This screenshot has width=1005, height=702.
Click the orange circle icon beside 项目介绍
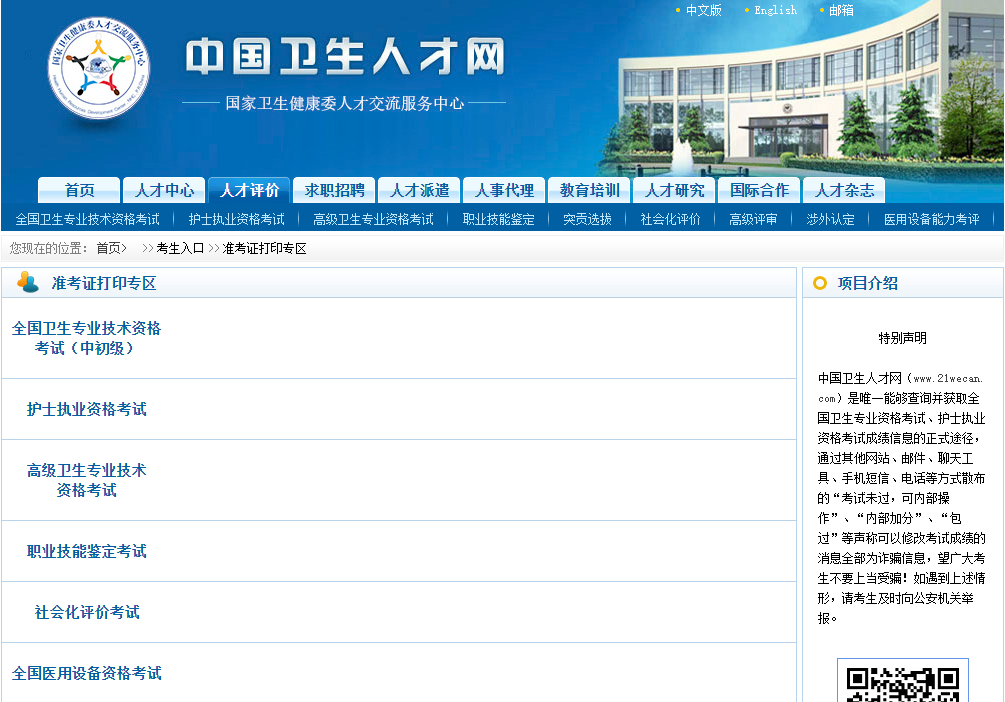(x=820, y=283)
